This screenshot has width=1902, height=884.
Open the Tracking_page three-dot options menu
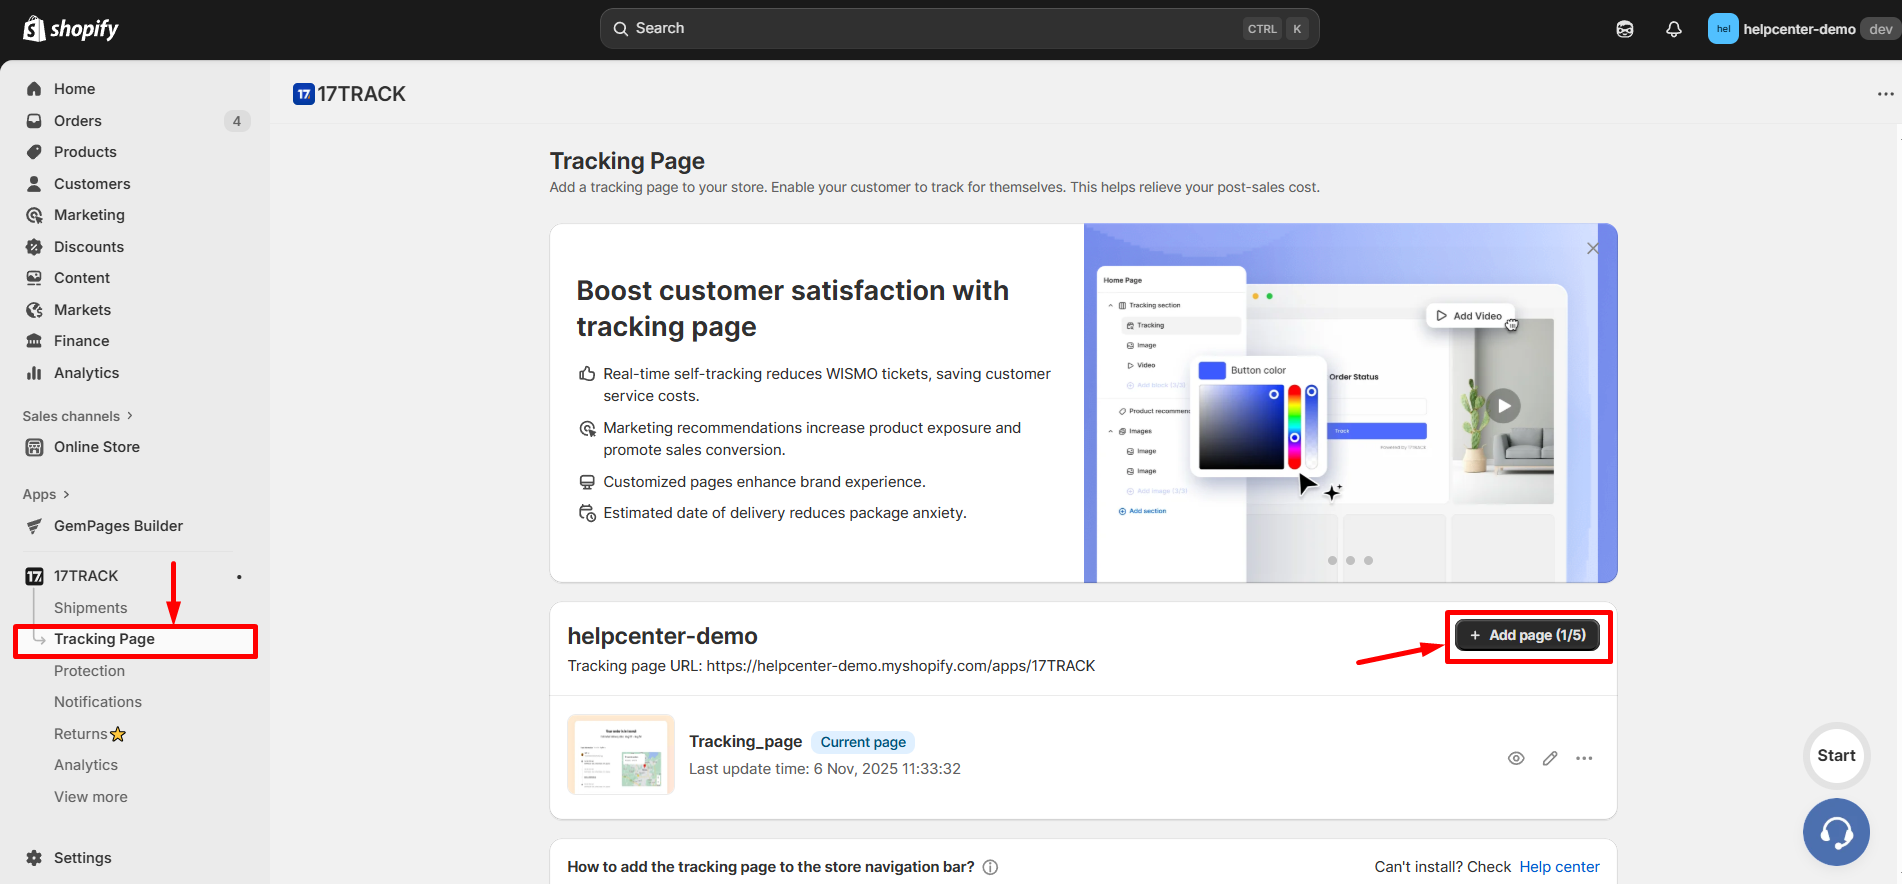(1584, 758)
